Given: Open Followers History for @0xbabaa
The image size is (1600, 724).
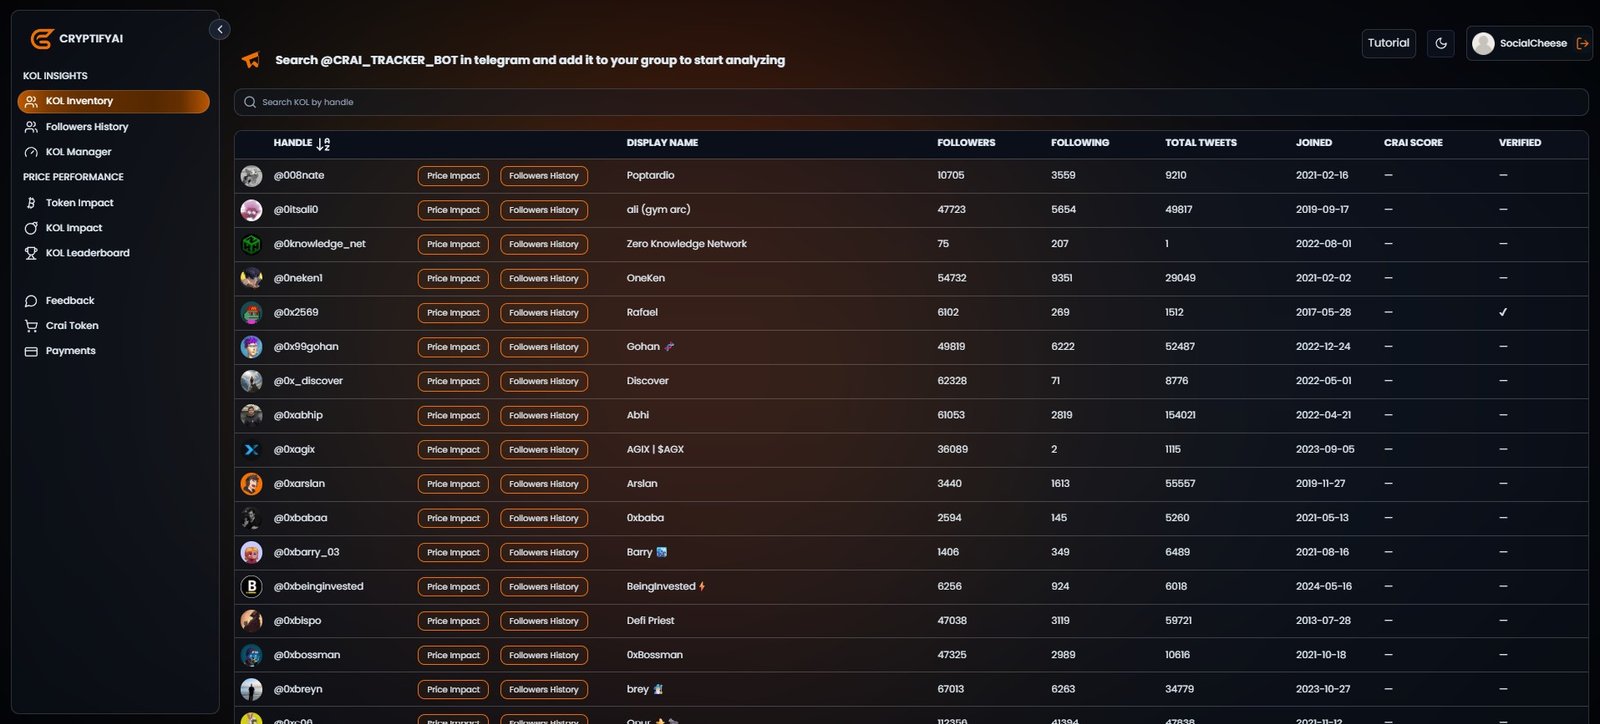Looking at the screenshot, I should pos(544,518).
